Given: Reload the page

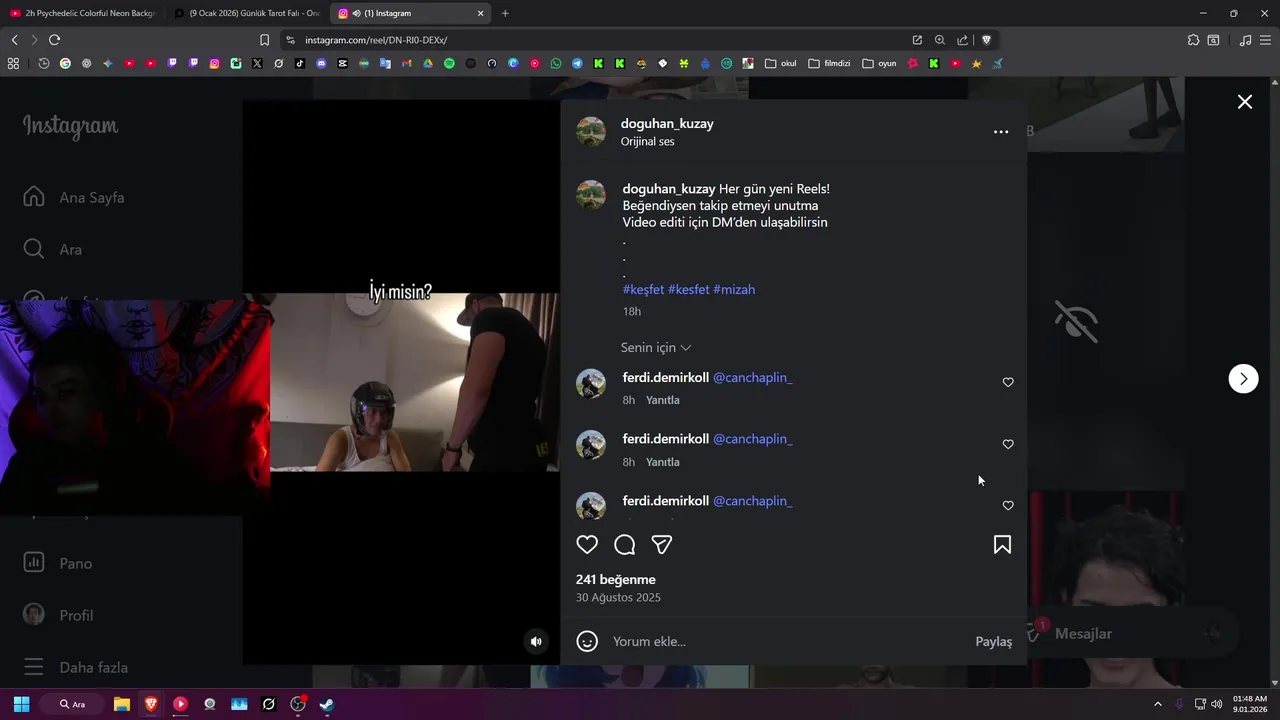Looking at the screenshot, I should click(x=54, y=40).
